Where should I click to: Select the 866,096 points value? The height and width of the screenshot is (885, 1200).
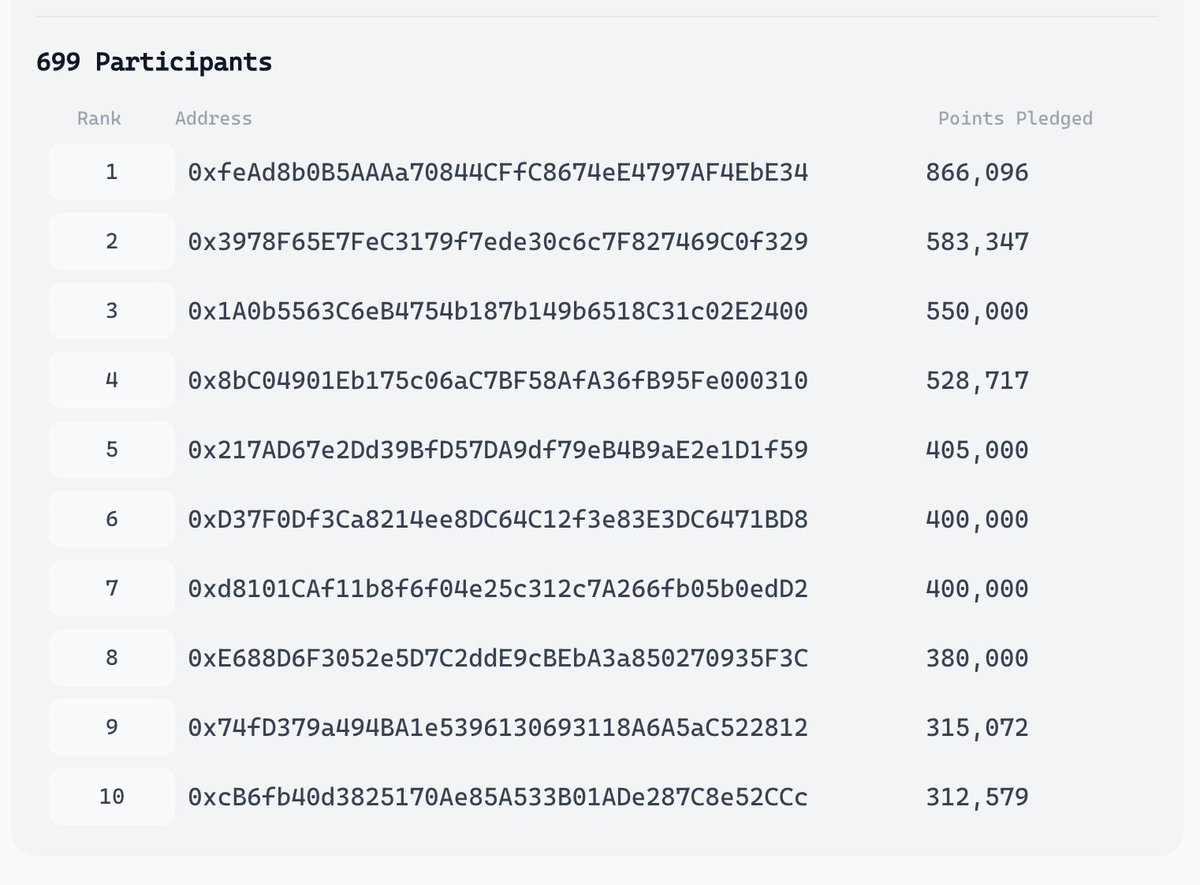[x=977, y=174]
